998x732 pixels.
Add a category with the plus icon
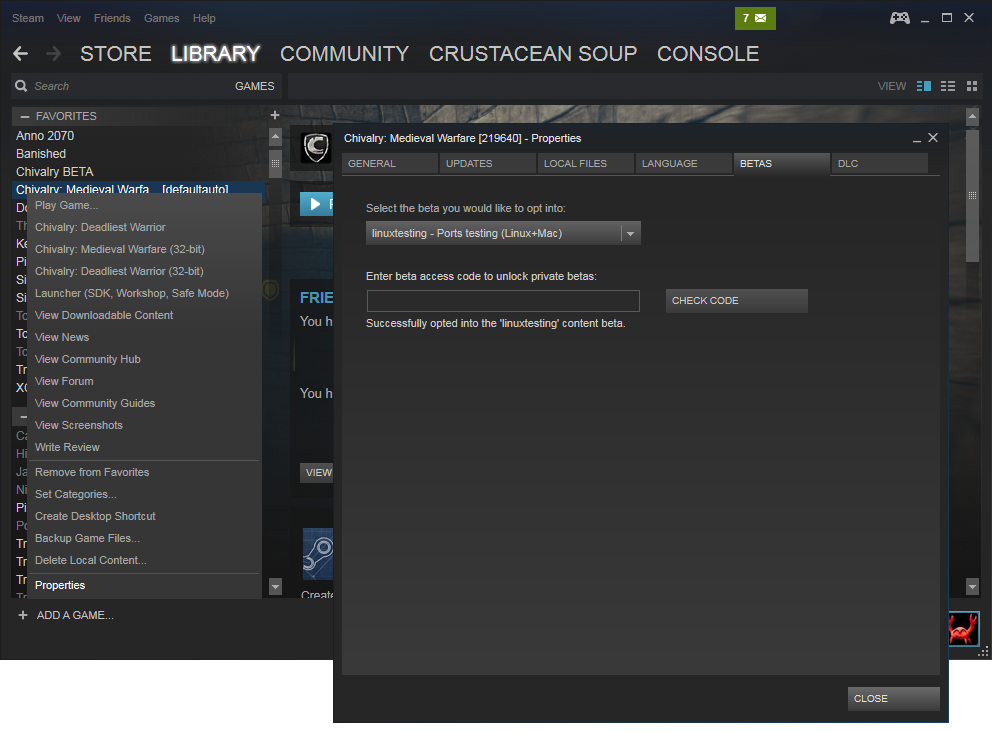pos(275,115)
